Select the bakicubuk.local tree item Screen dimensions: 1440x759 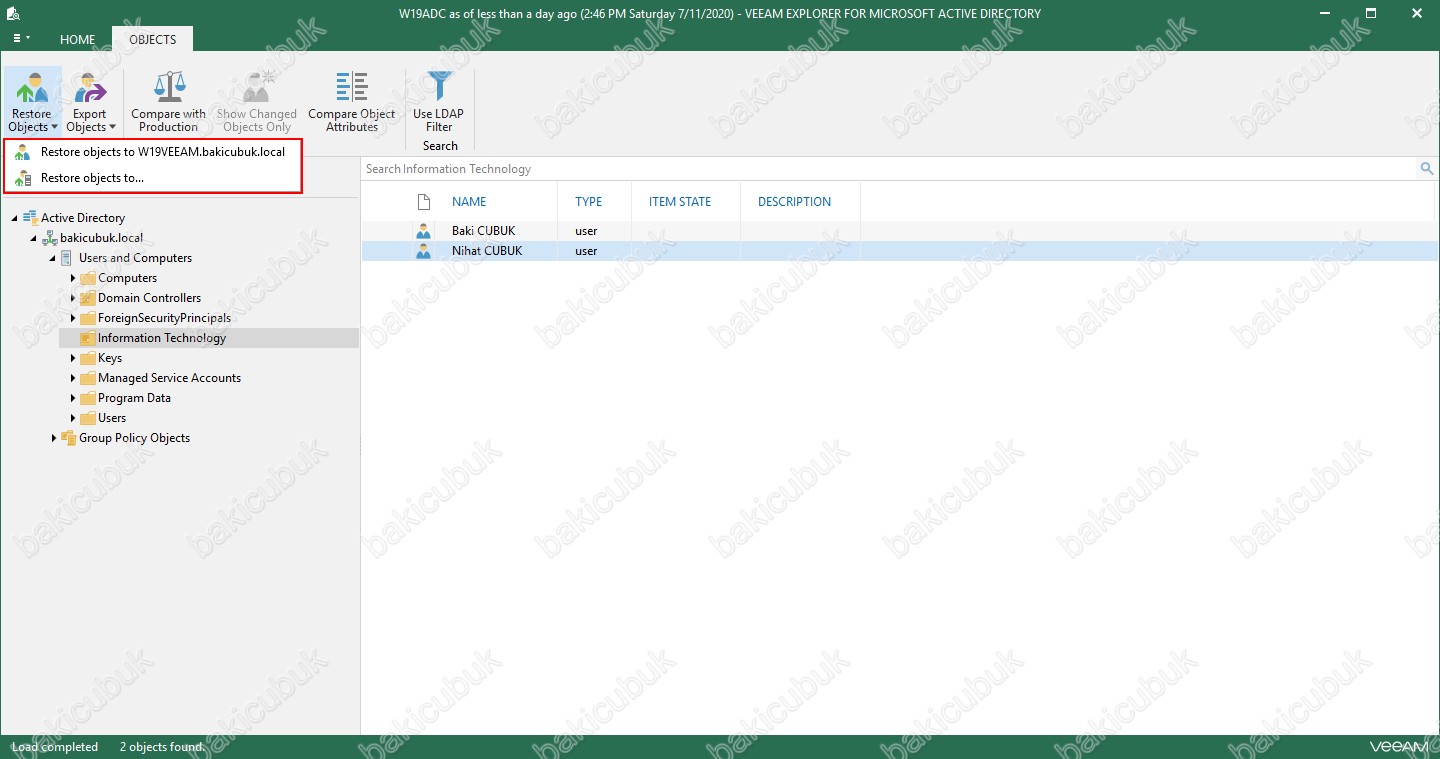(x=101, y=238)
